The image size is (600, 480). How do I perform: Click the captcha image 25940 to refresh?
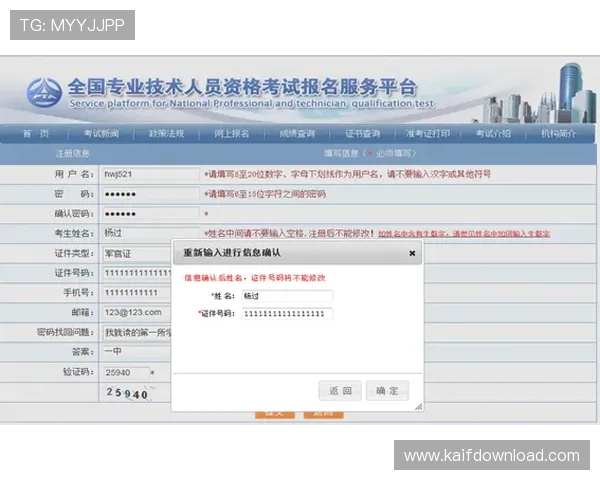pyautogui.click(x=127, y=393)
